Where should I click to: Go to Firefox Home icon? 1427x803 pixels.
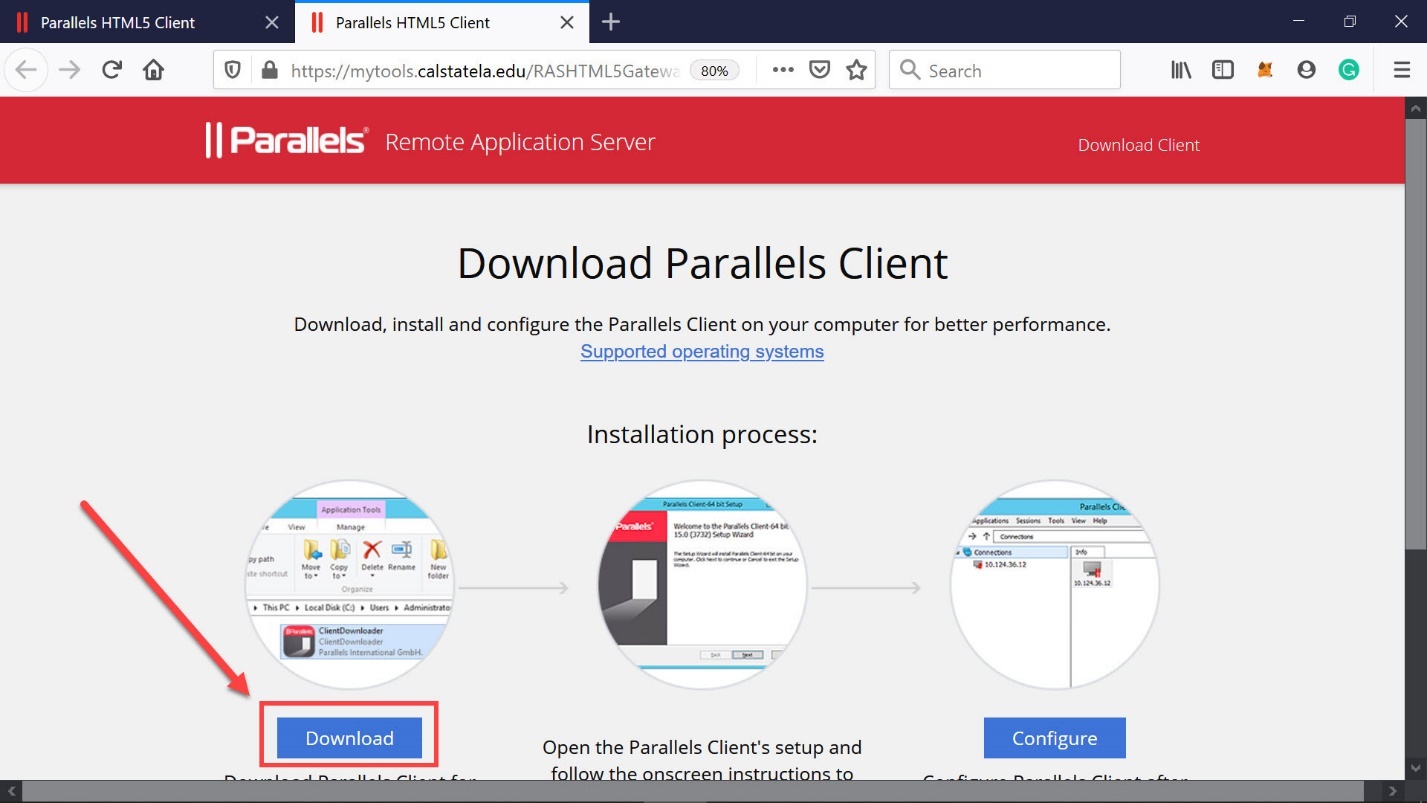pyautogui.click(x=153, y=70)
